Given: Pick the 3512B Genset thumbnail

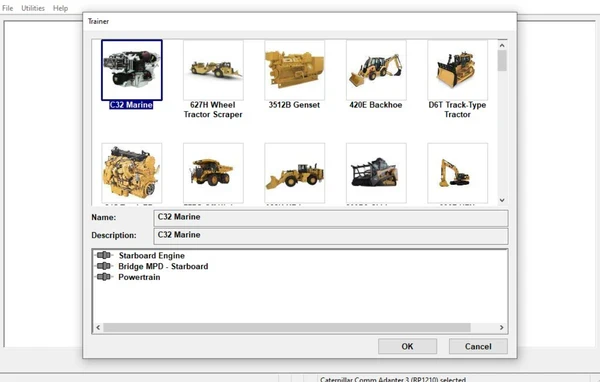Looking at the screenshot, I should (295, 70).
